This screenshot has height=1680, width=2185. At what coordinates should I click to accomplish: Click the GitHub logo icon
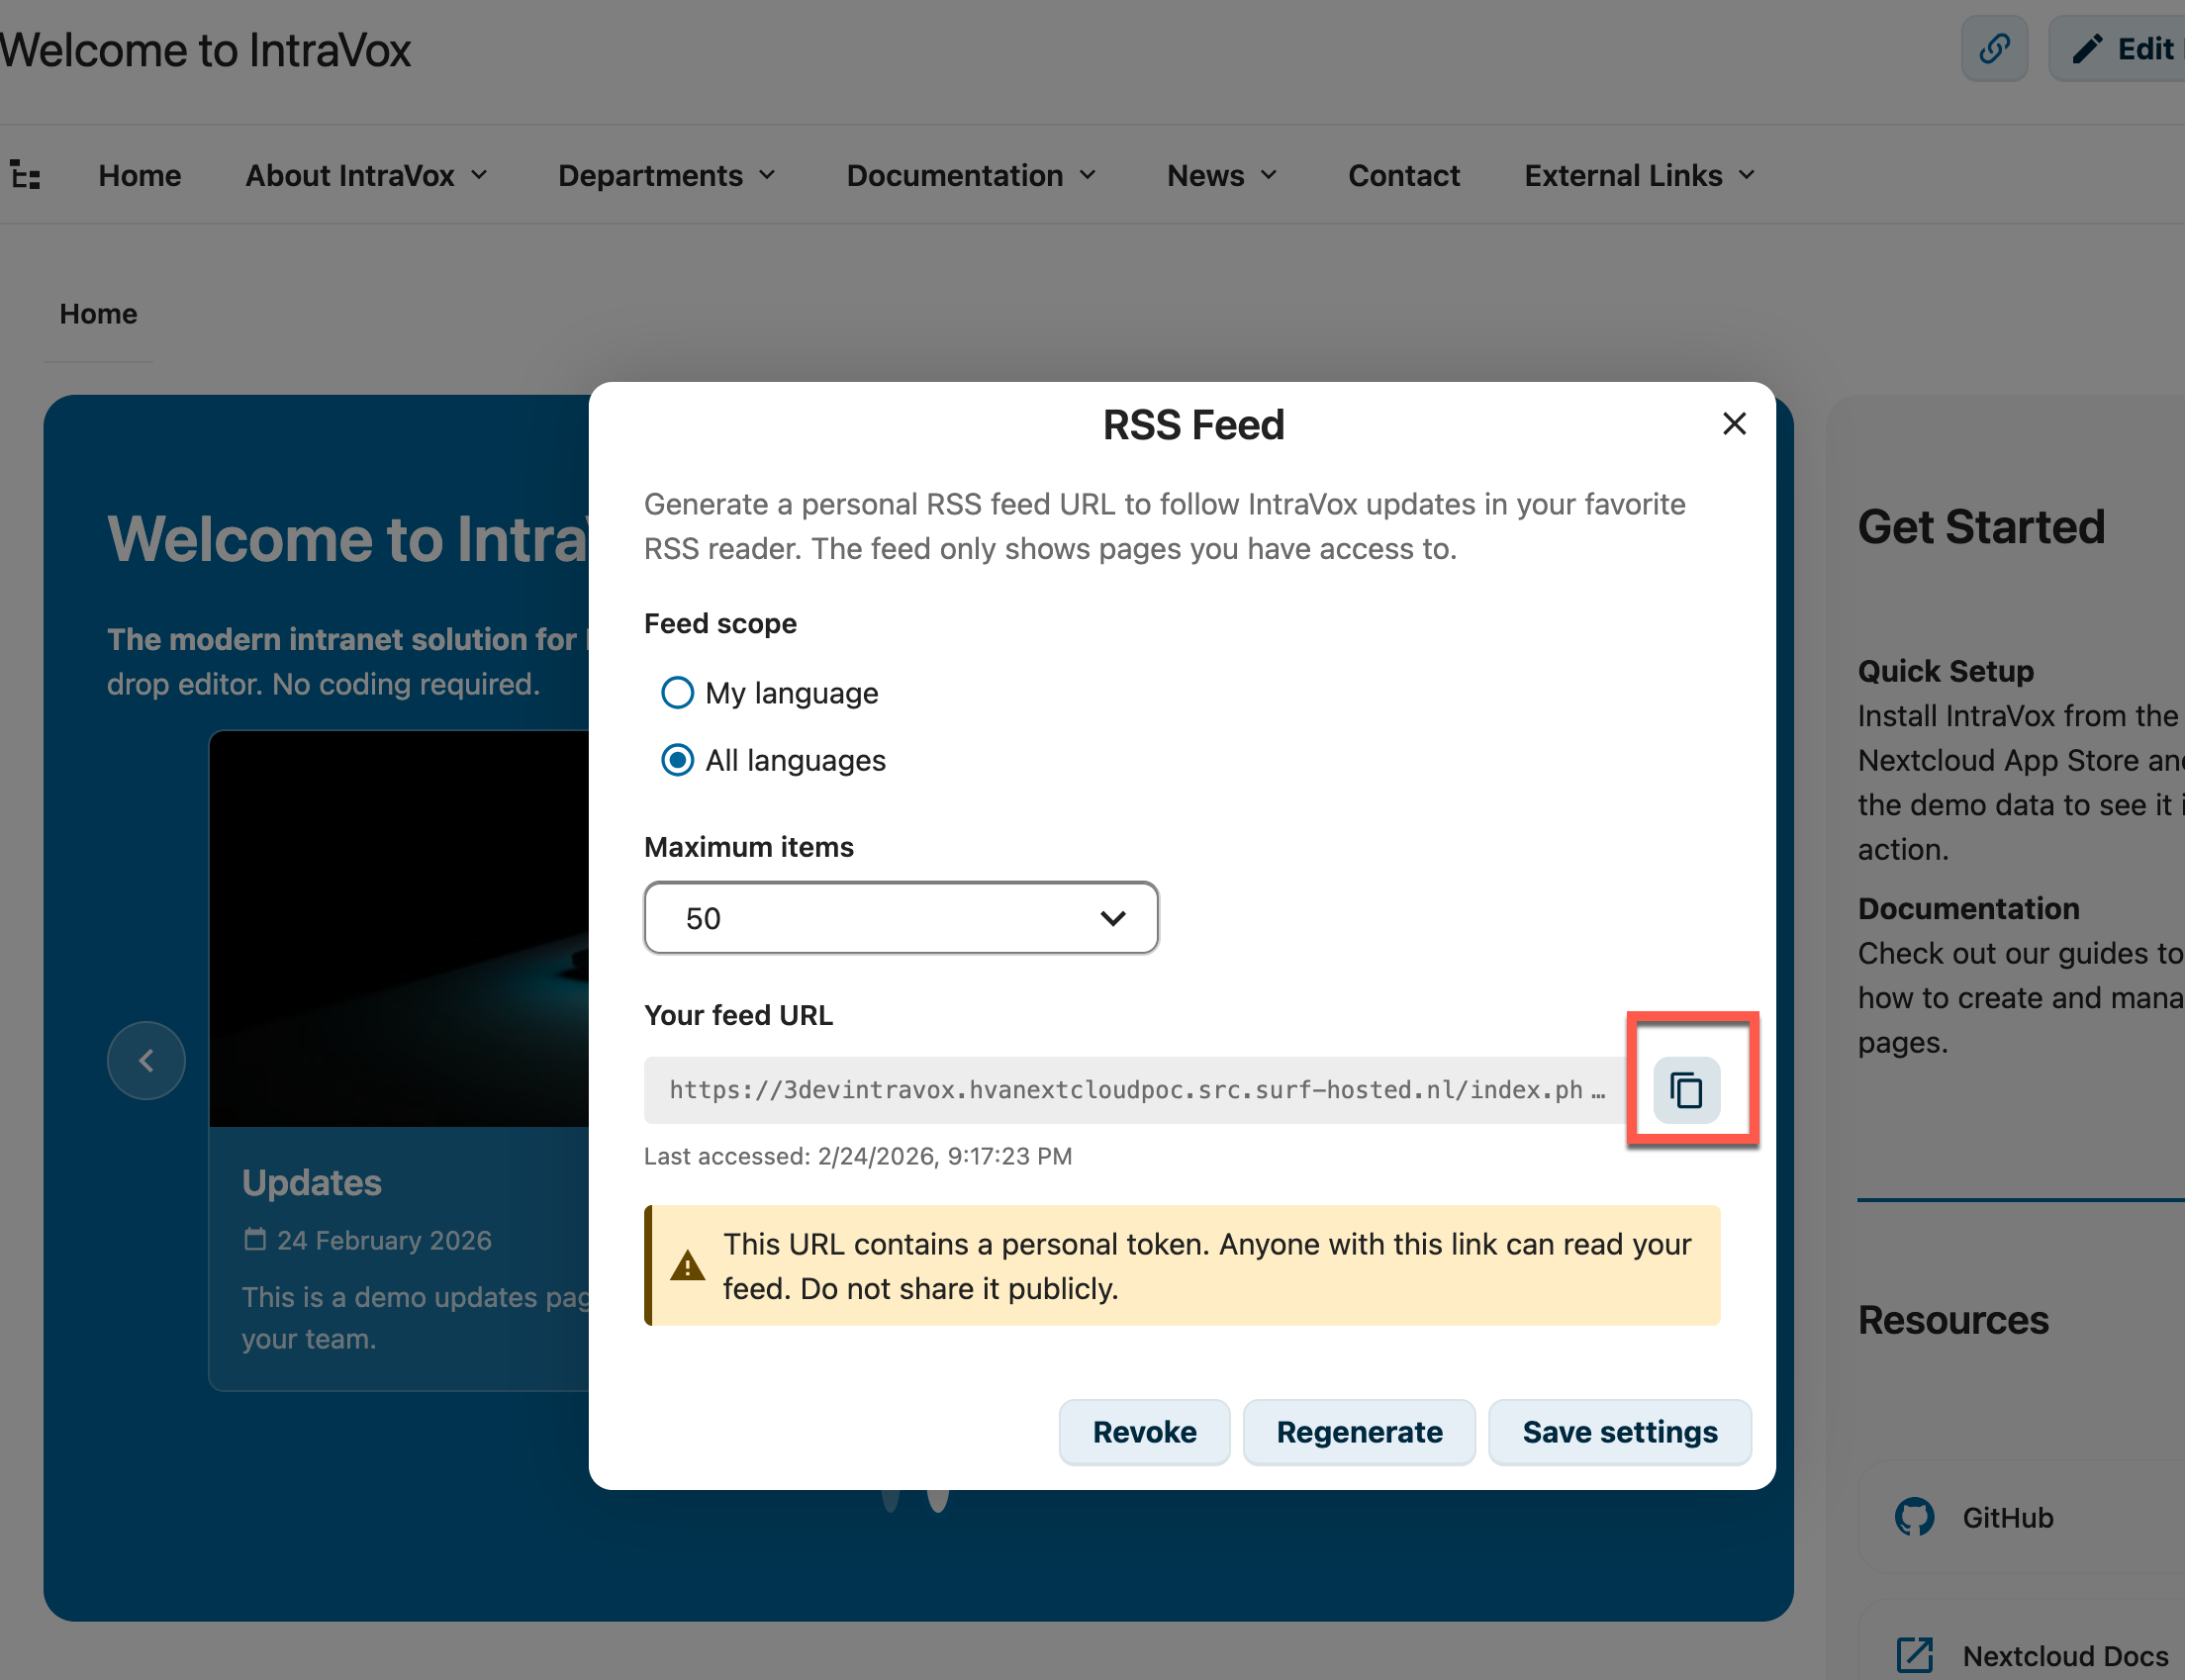[x=1913, y=1517]
